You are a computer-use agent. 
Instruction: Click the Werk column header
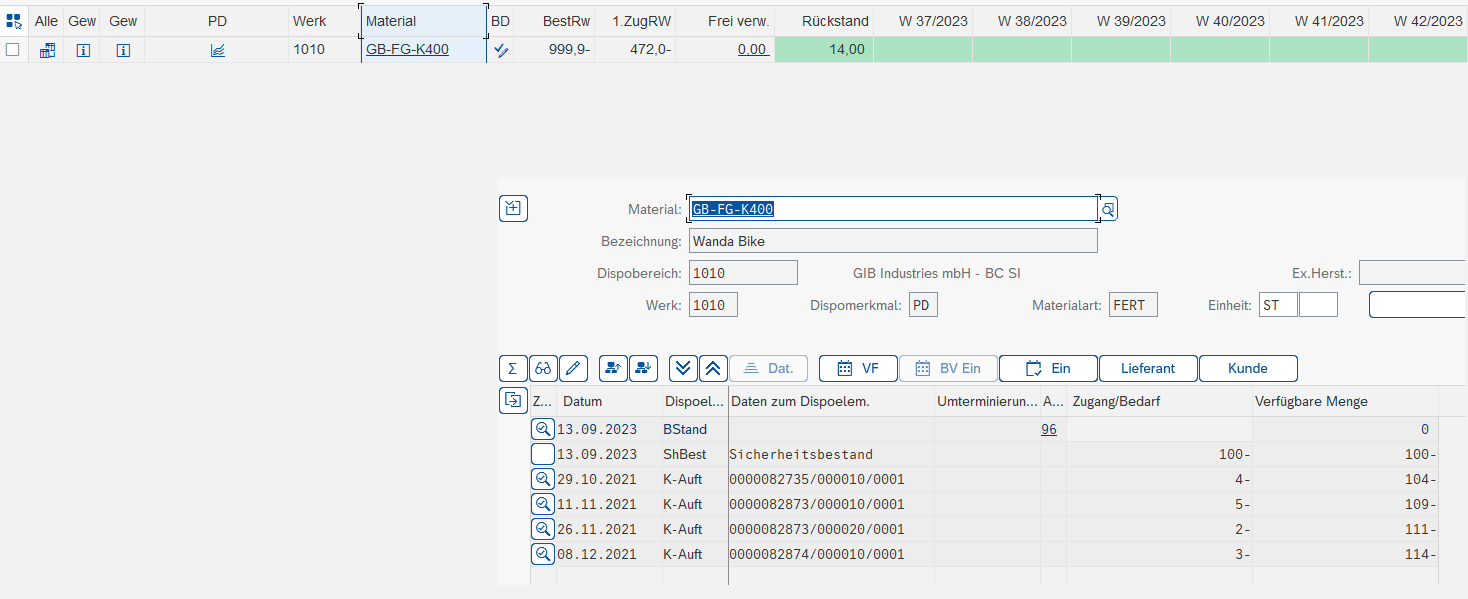point(309,20)
